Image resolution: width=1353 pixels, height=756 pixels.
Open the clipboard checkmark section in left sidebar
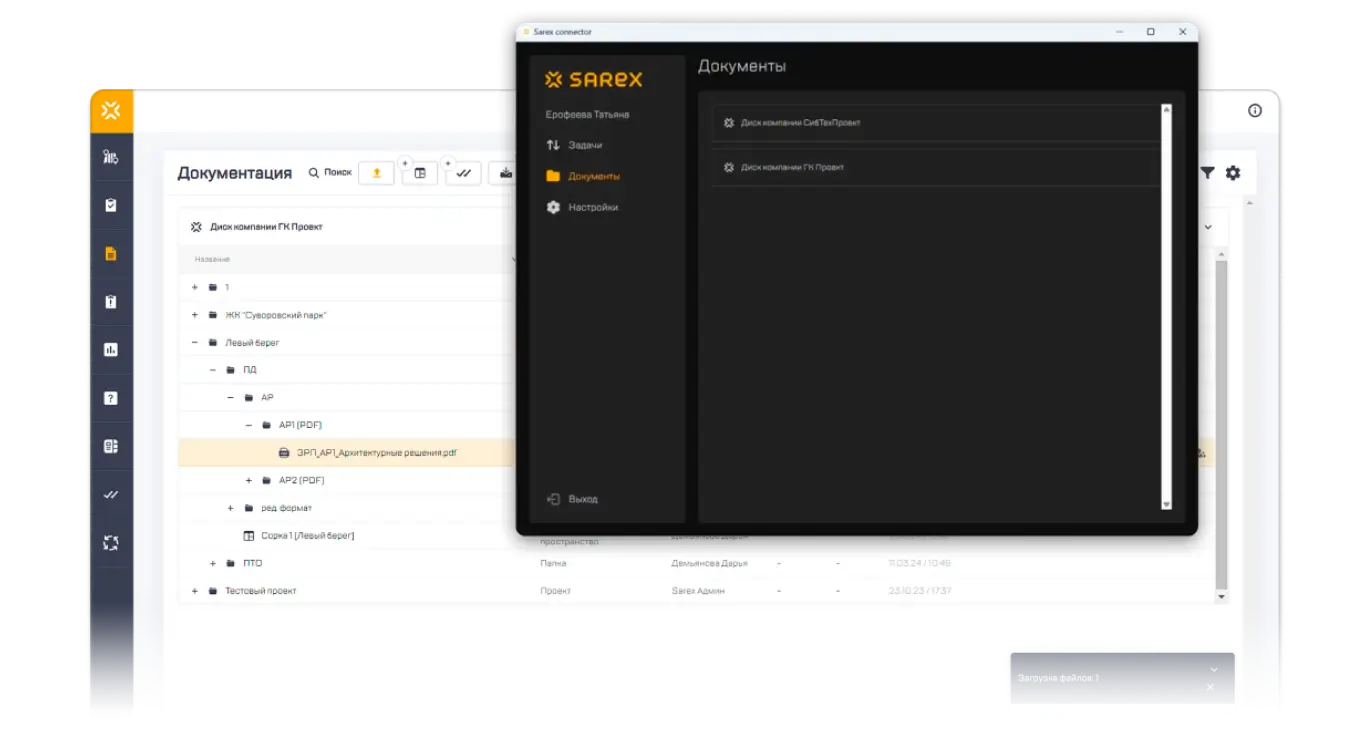(x=111, y=205)
